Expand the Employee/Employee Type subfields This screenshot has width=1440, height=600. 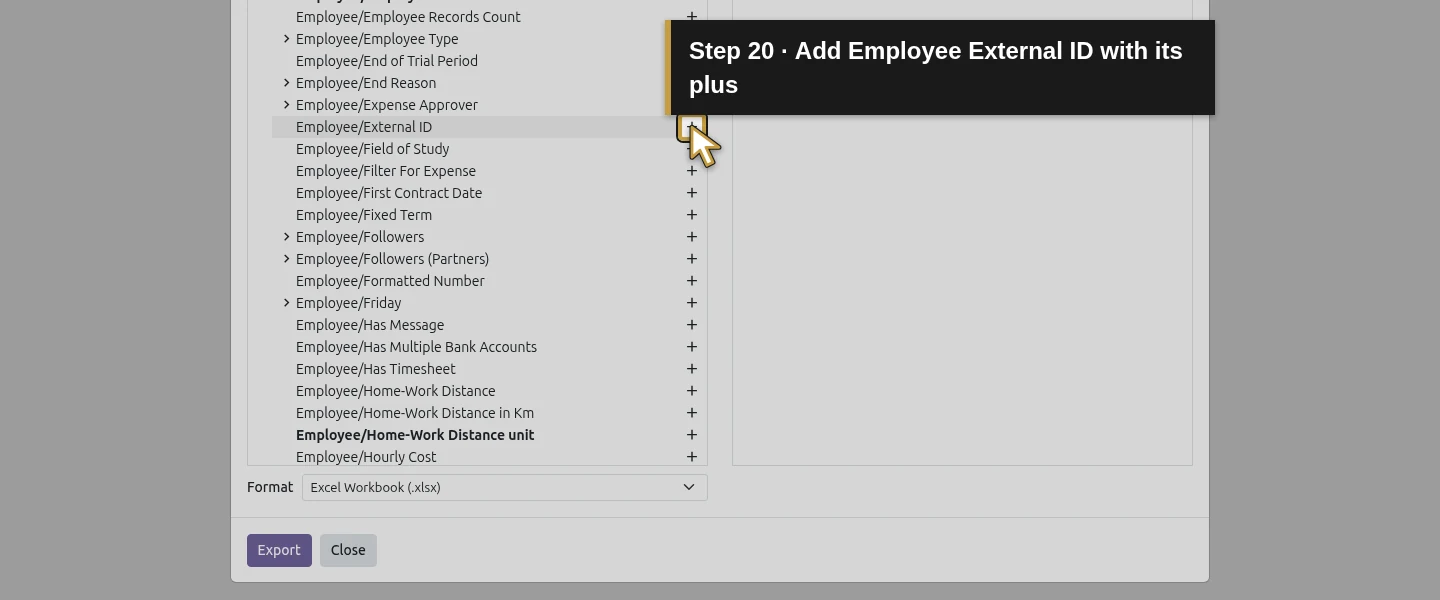tap(286, 39)
